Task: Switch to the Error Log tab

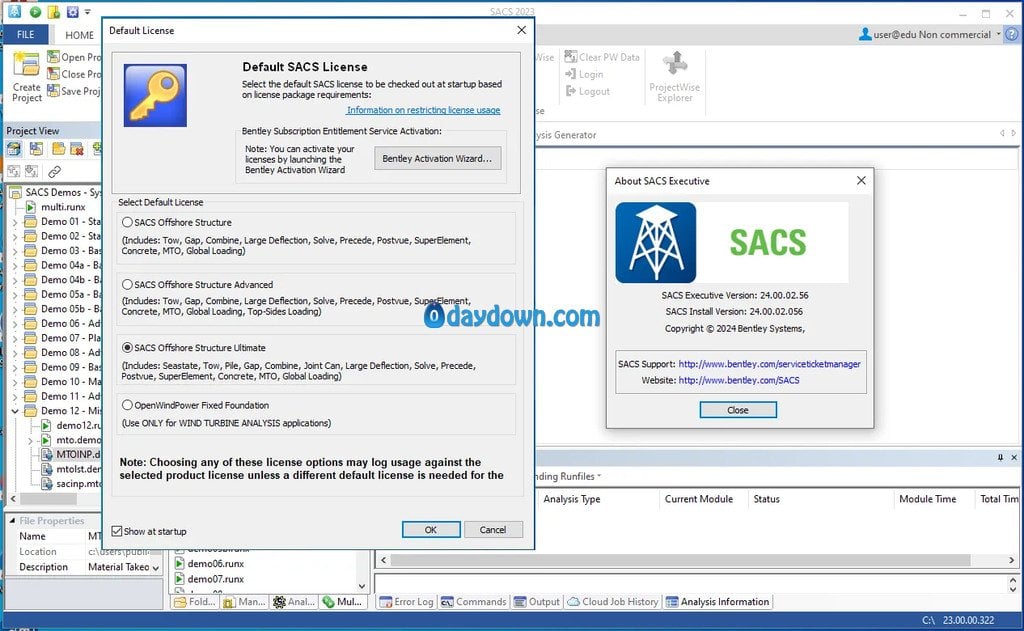Action: pos(406,602)
